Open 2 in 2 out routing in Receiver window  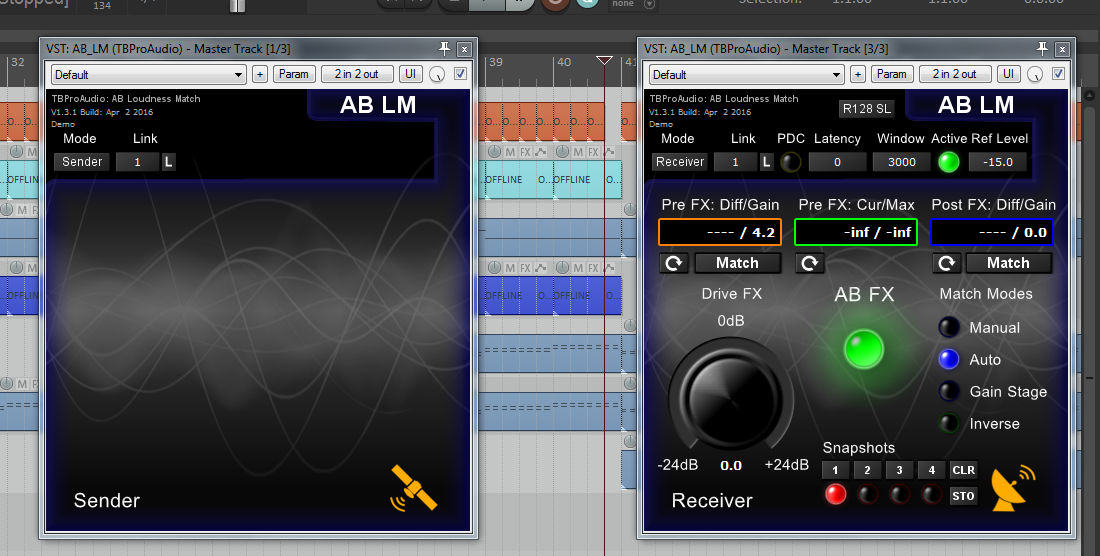(x=955, y=74)
